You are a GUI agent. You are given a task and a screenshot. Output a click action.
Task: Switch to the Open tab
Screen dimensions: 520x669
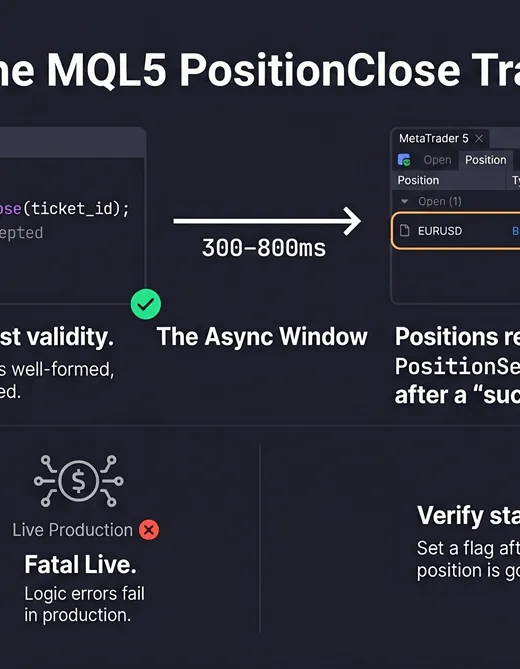(x=437, y=160)
